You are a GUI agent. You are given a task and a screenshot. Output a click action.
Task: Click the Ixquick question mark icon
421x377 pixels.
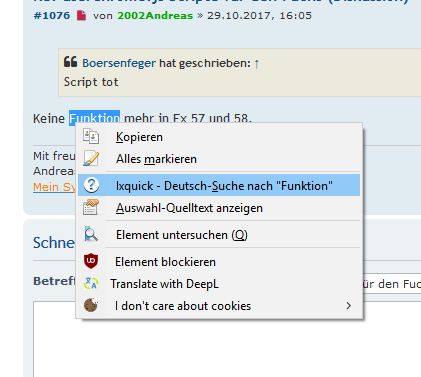[91, 185]
